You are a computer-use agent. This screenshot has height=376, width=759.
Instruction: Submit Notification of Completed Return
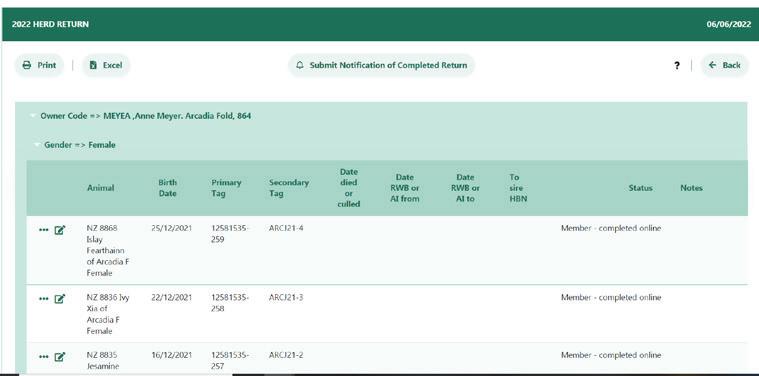pos(381,65)
